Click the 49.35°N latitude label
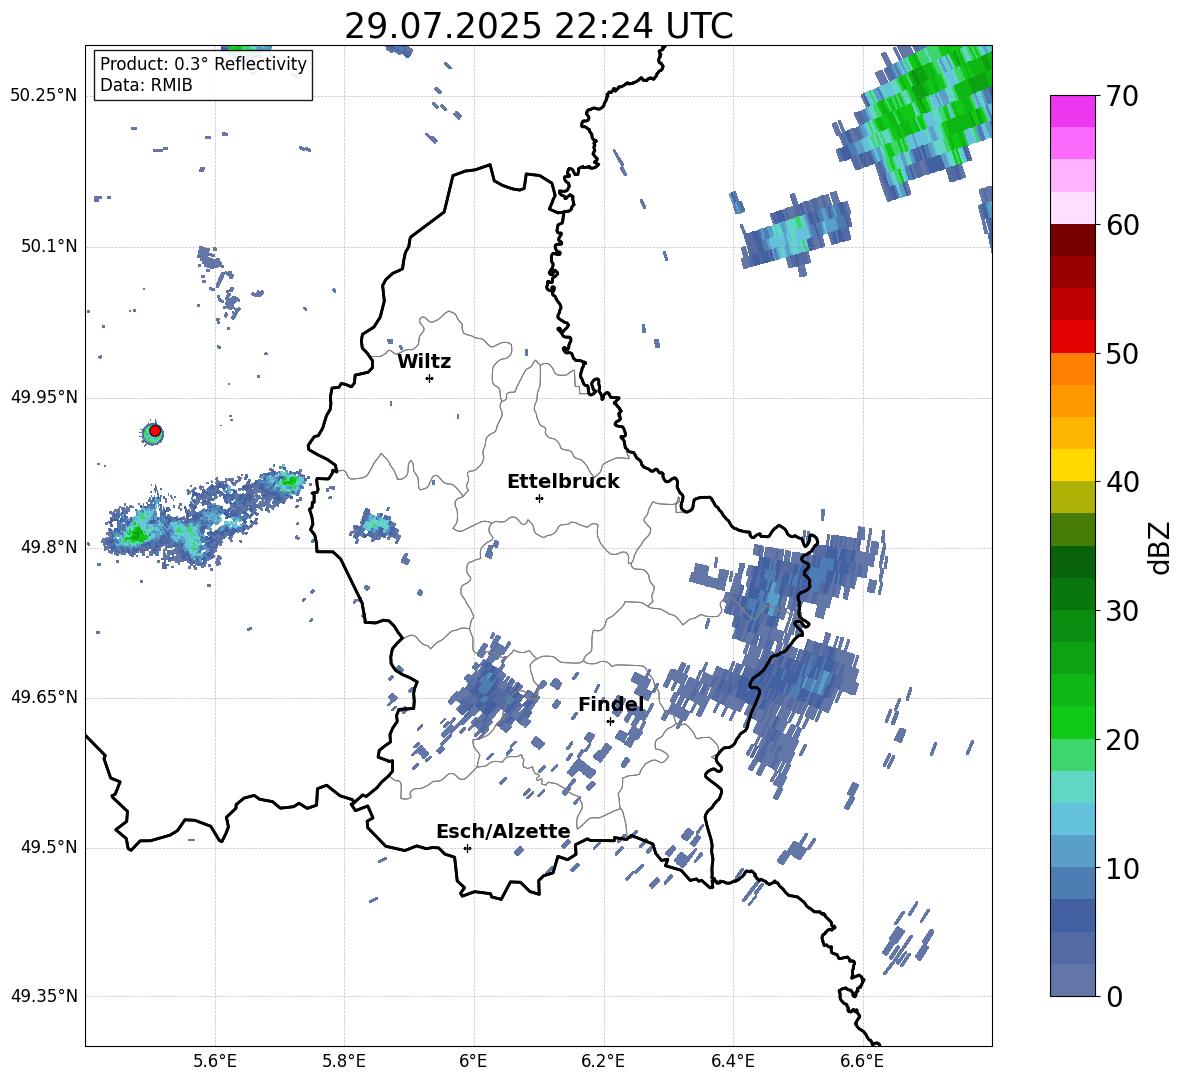This screenshot has height=1081, width=1184. (44, 996)
